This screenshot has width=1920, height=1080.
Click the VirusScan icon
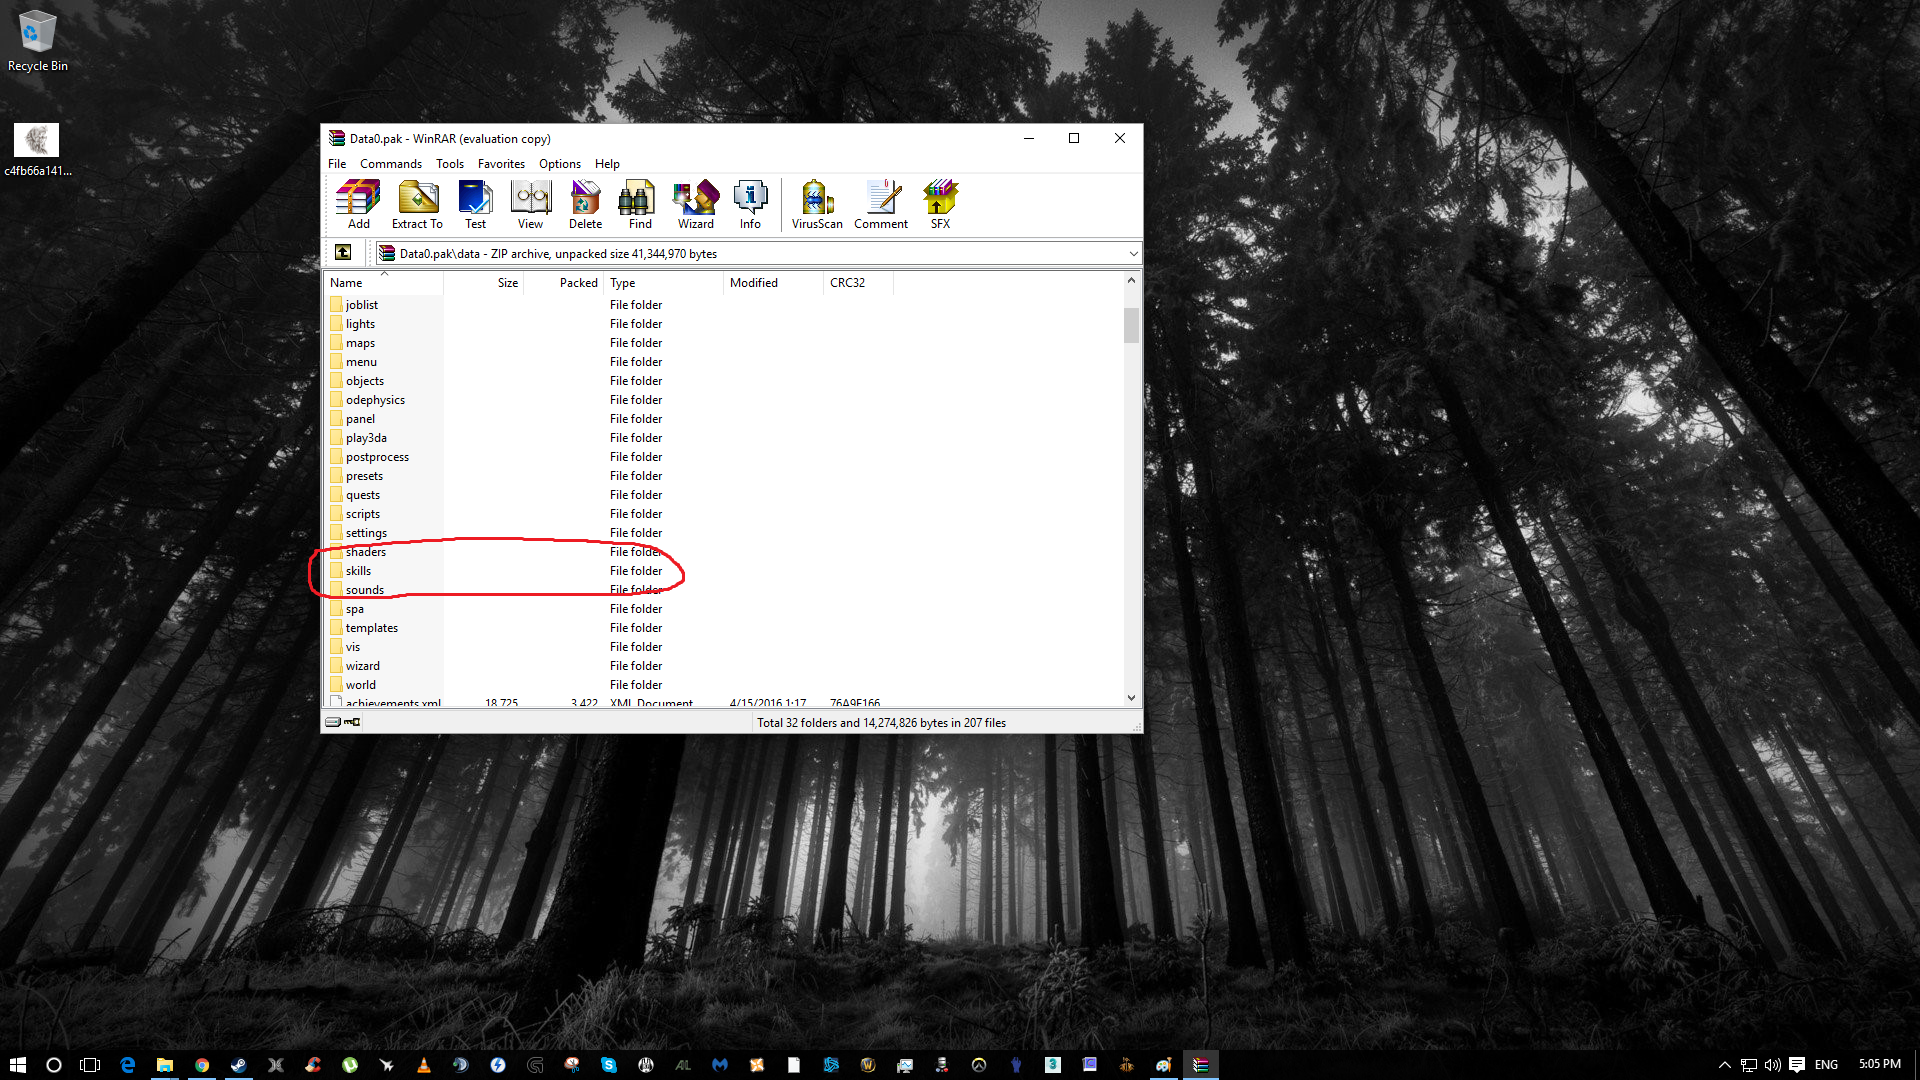[x=816, y=204]
